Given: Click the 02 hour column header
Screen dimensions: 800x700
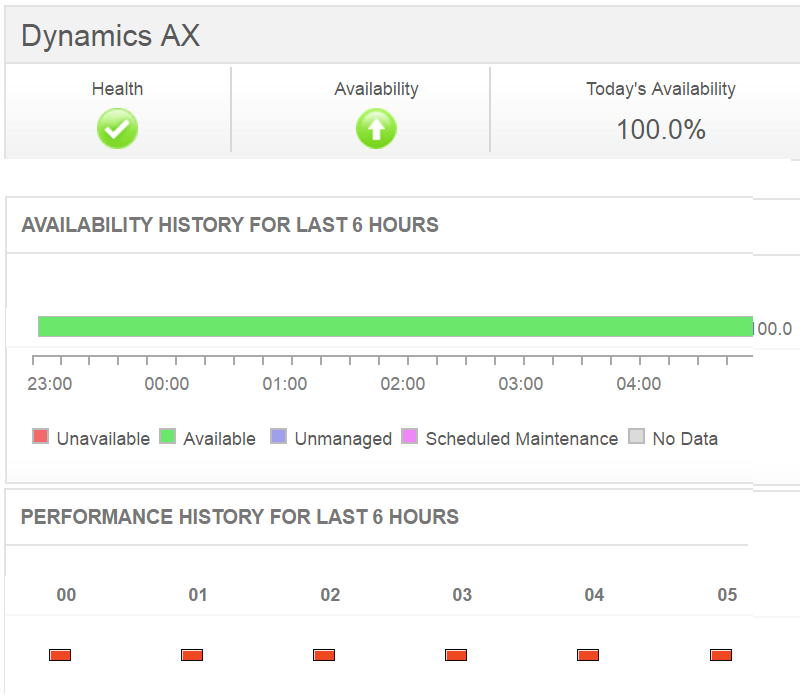Looking at the screenshot, I should click(x=330, y=595).
